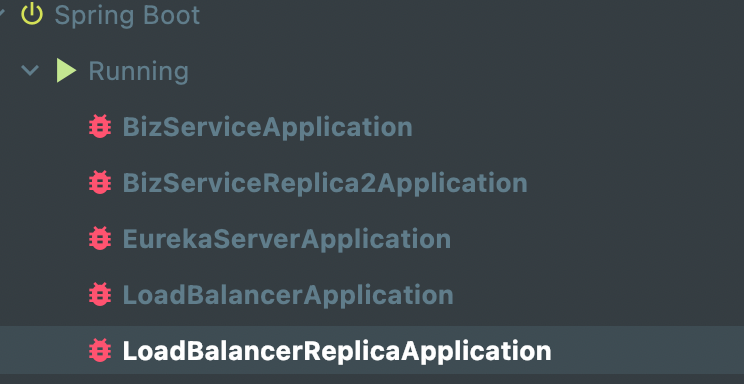Click empty row space after the Running label
This screenshot has width=744, height=384.
(466, 71)
